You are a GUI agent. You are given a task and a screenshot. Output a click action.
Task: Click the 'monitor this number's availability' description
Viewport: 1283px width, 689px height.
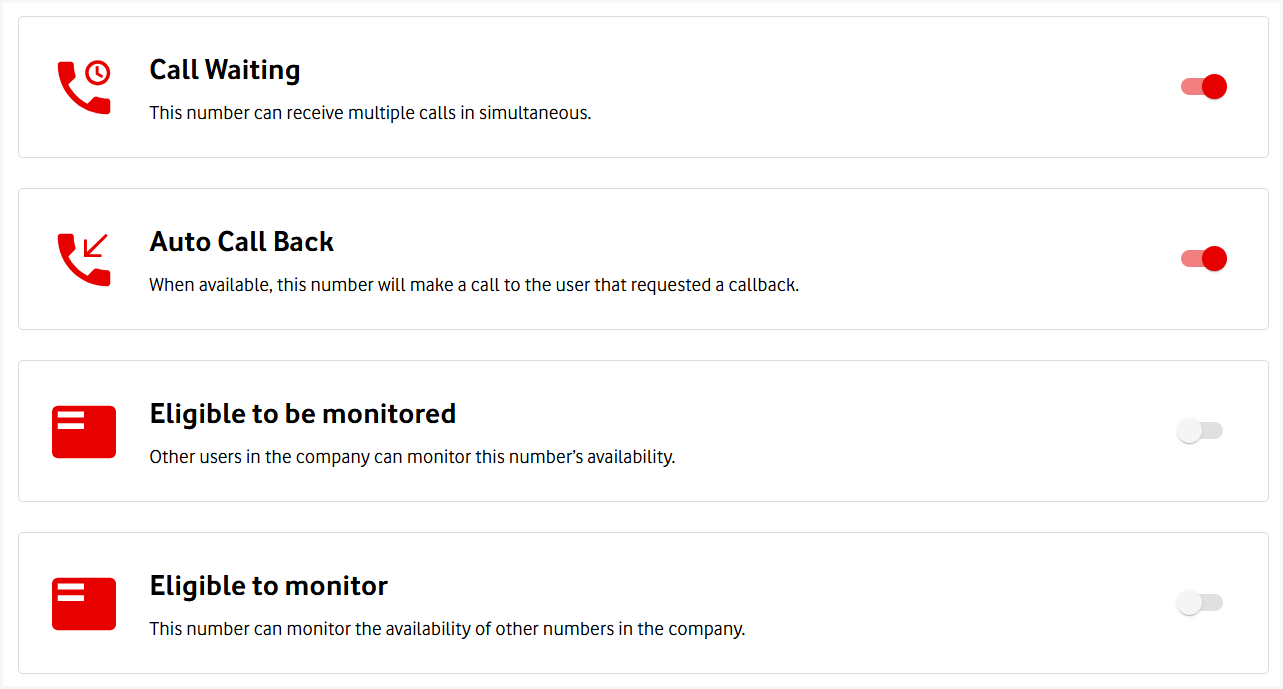tap(412, 457)
